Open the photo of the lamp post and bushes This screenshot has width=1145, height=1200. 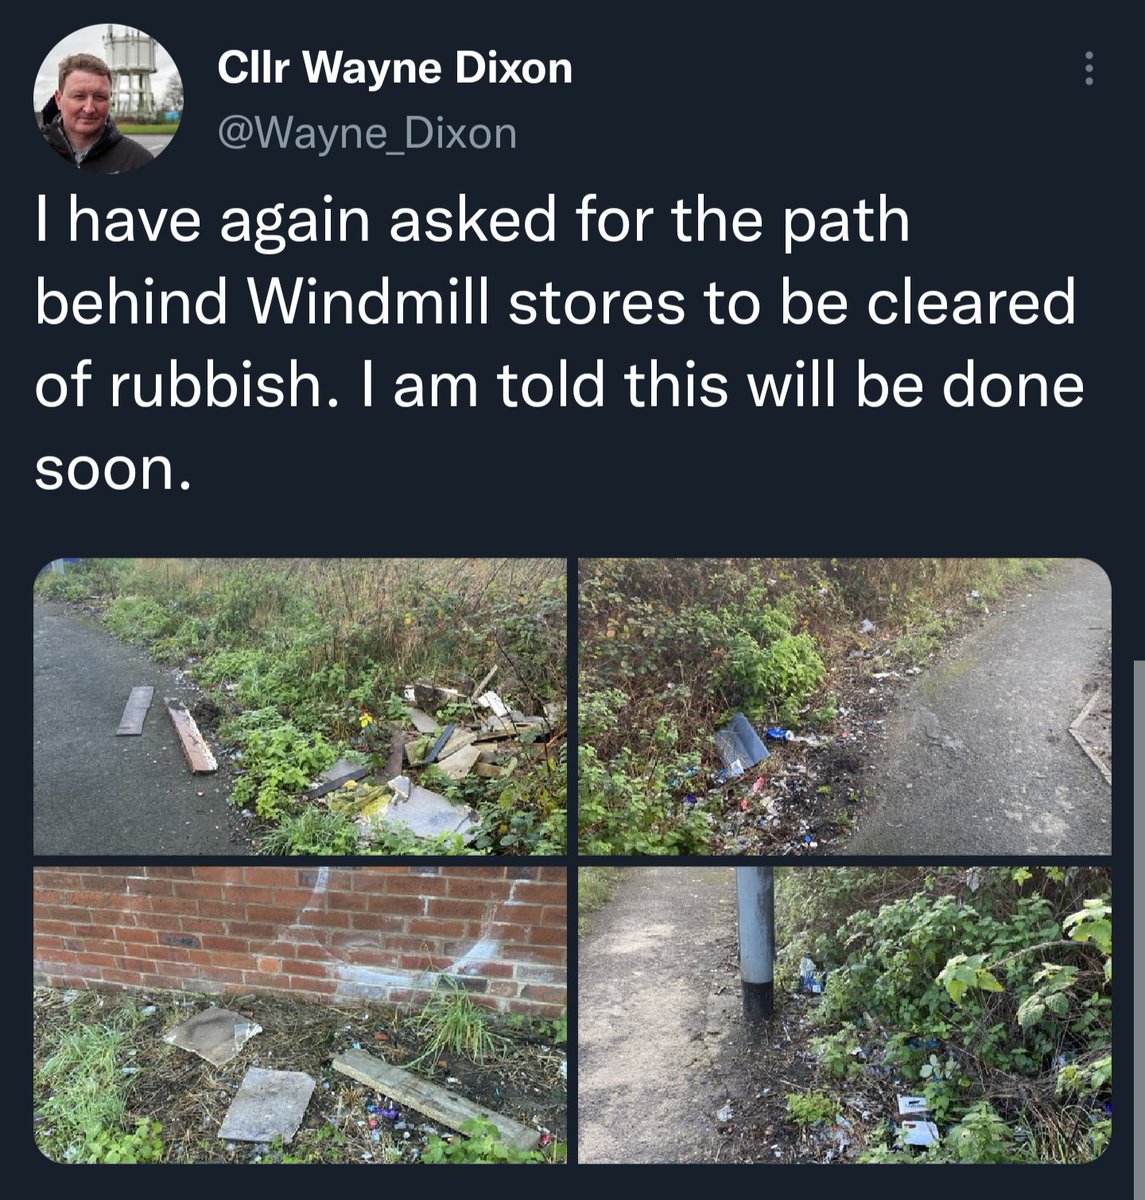pos(845,1015)
